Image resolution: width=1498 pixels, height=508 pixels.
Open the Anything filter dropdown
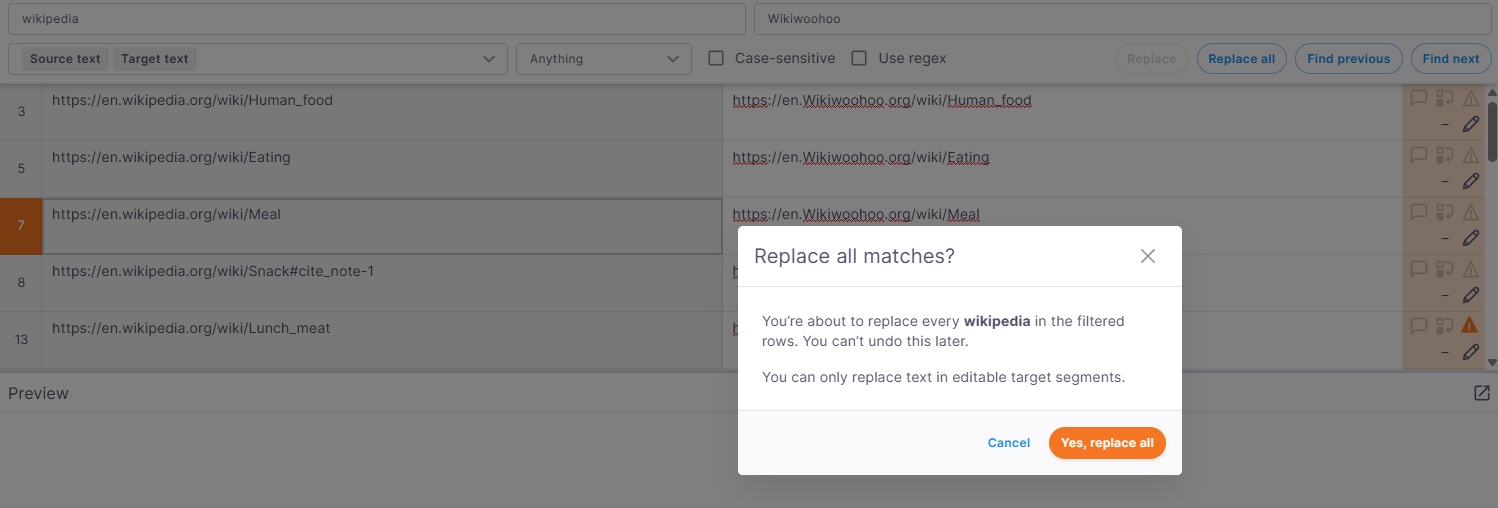tap(604, 59)
